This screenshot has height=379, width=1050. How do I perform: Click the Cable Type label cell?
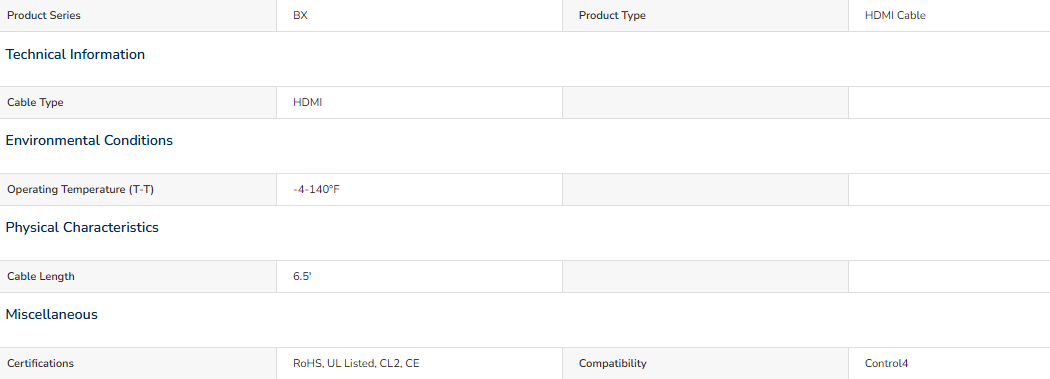click(138, 102)
